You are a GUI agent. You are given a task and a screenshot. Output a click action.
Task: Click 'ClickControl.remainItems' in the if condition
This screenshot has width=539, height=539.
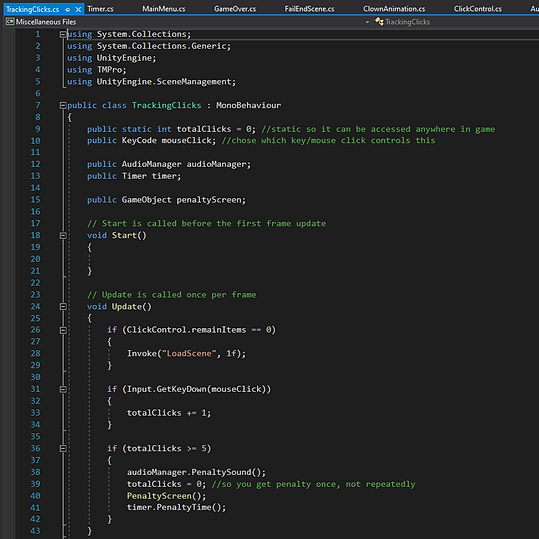point(186,330)
